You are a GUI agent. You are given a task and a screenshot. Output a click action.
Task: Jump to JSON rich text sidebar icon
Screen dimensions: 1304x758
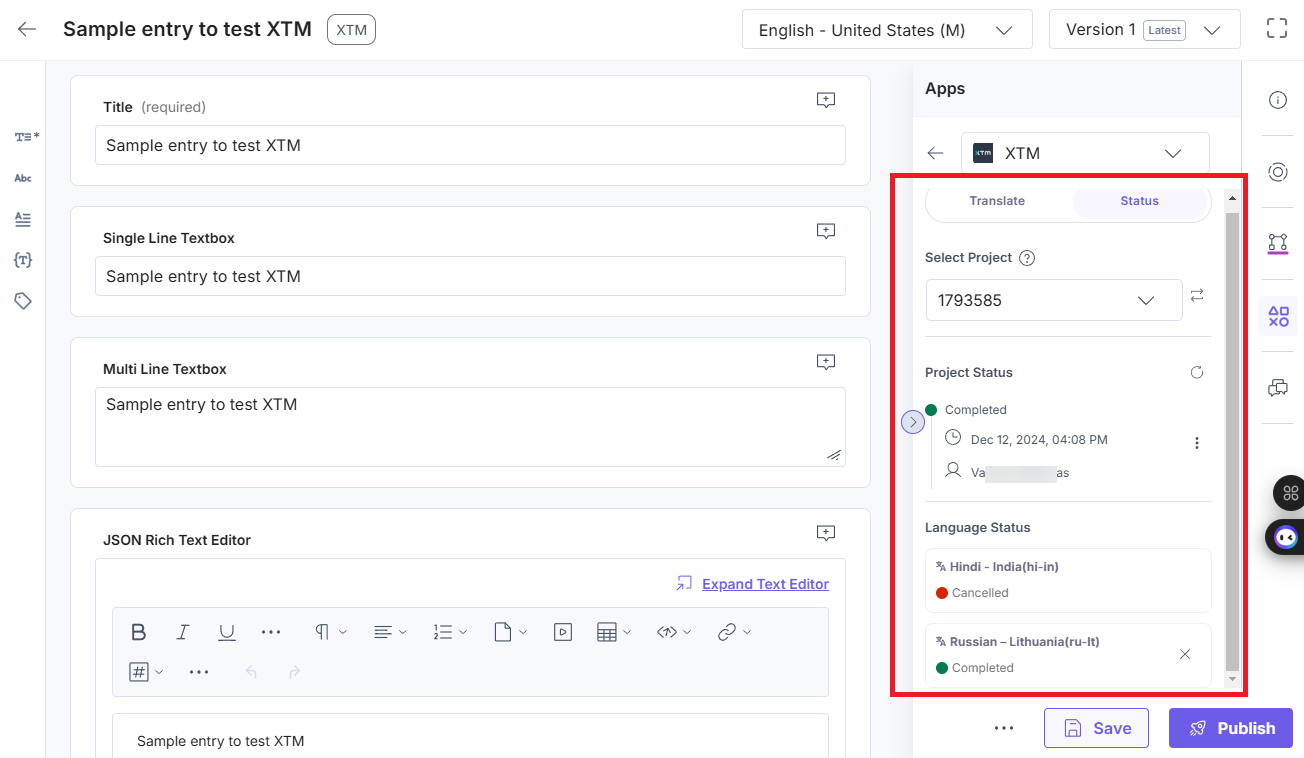[23, 260]
